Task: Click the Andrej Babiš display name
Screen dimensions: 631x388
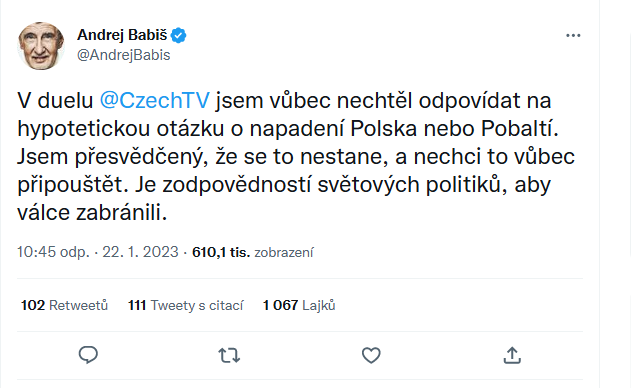Action: click(122, 35)
